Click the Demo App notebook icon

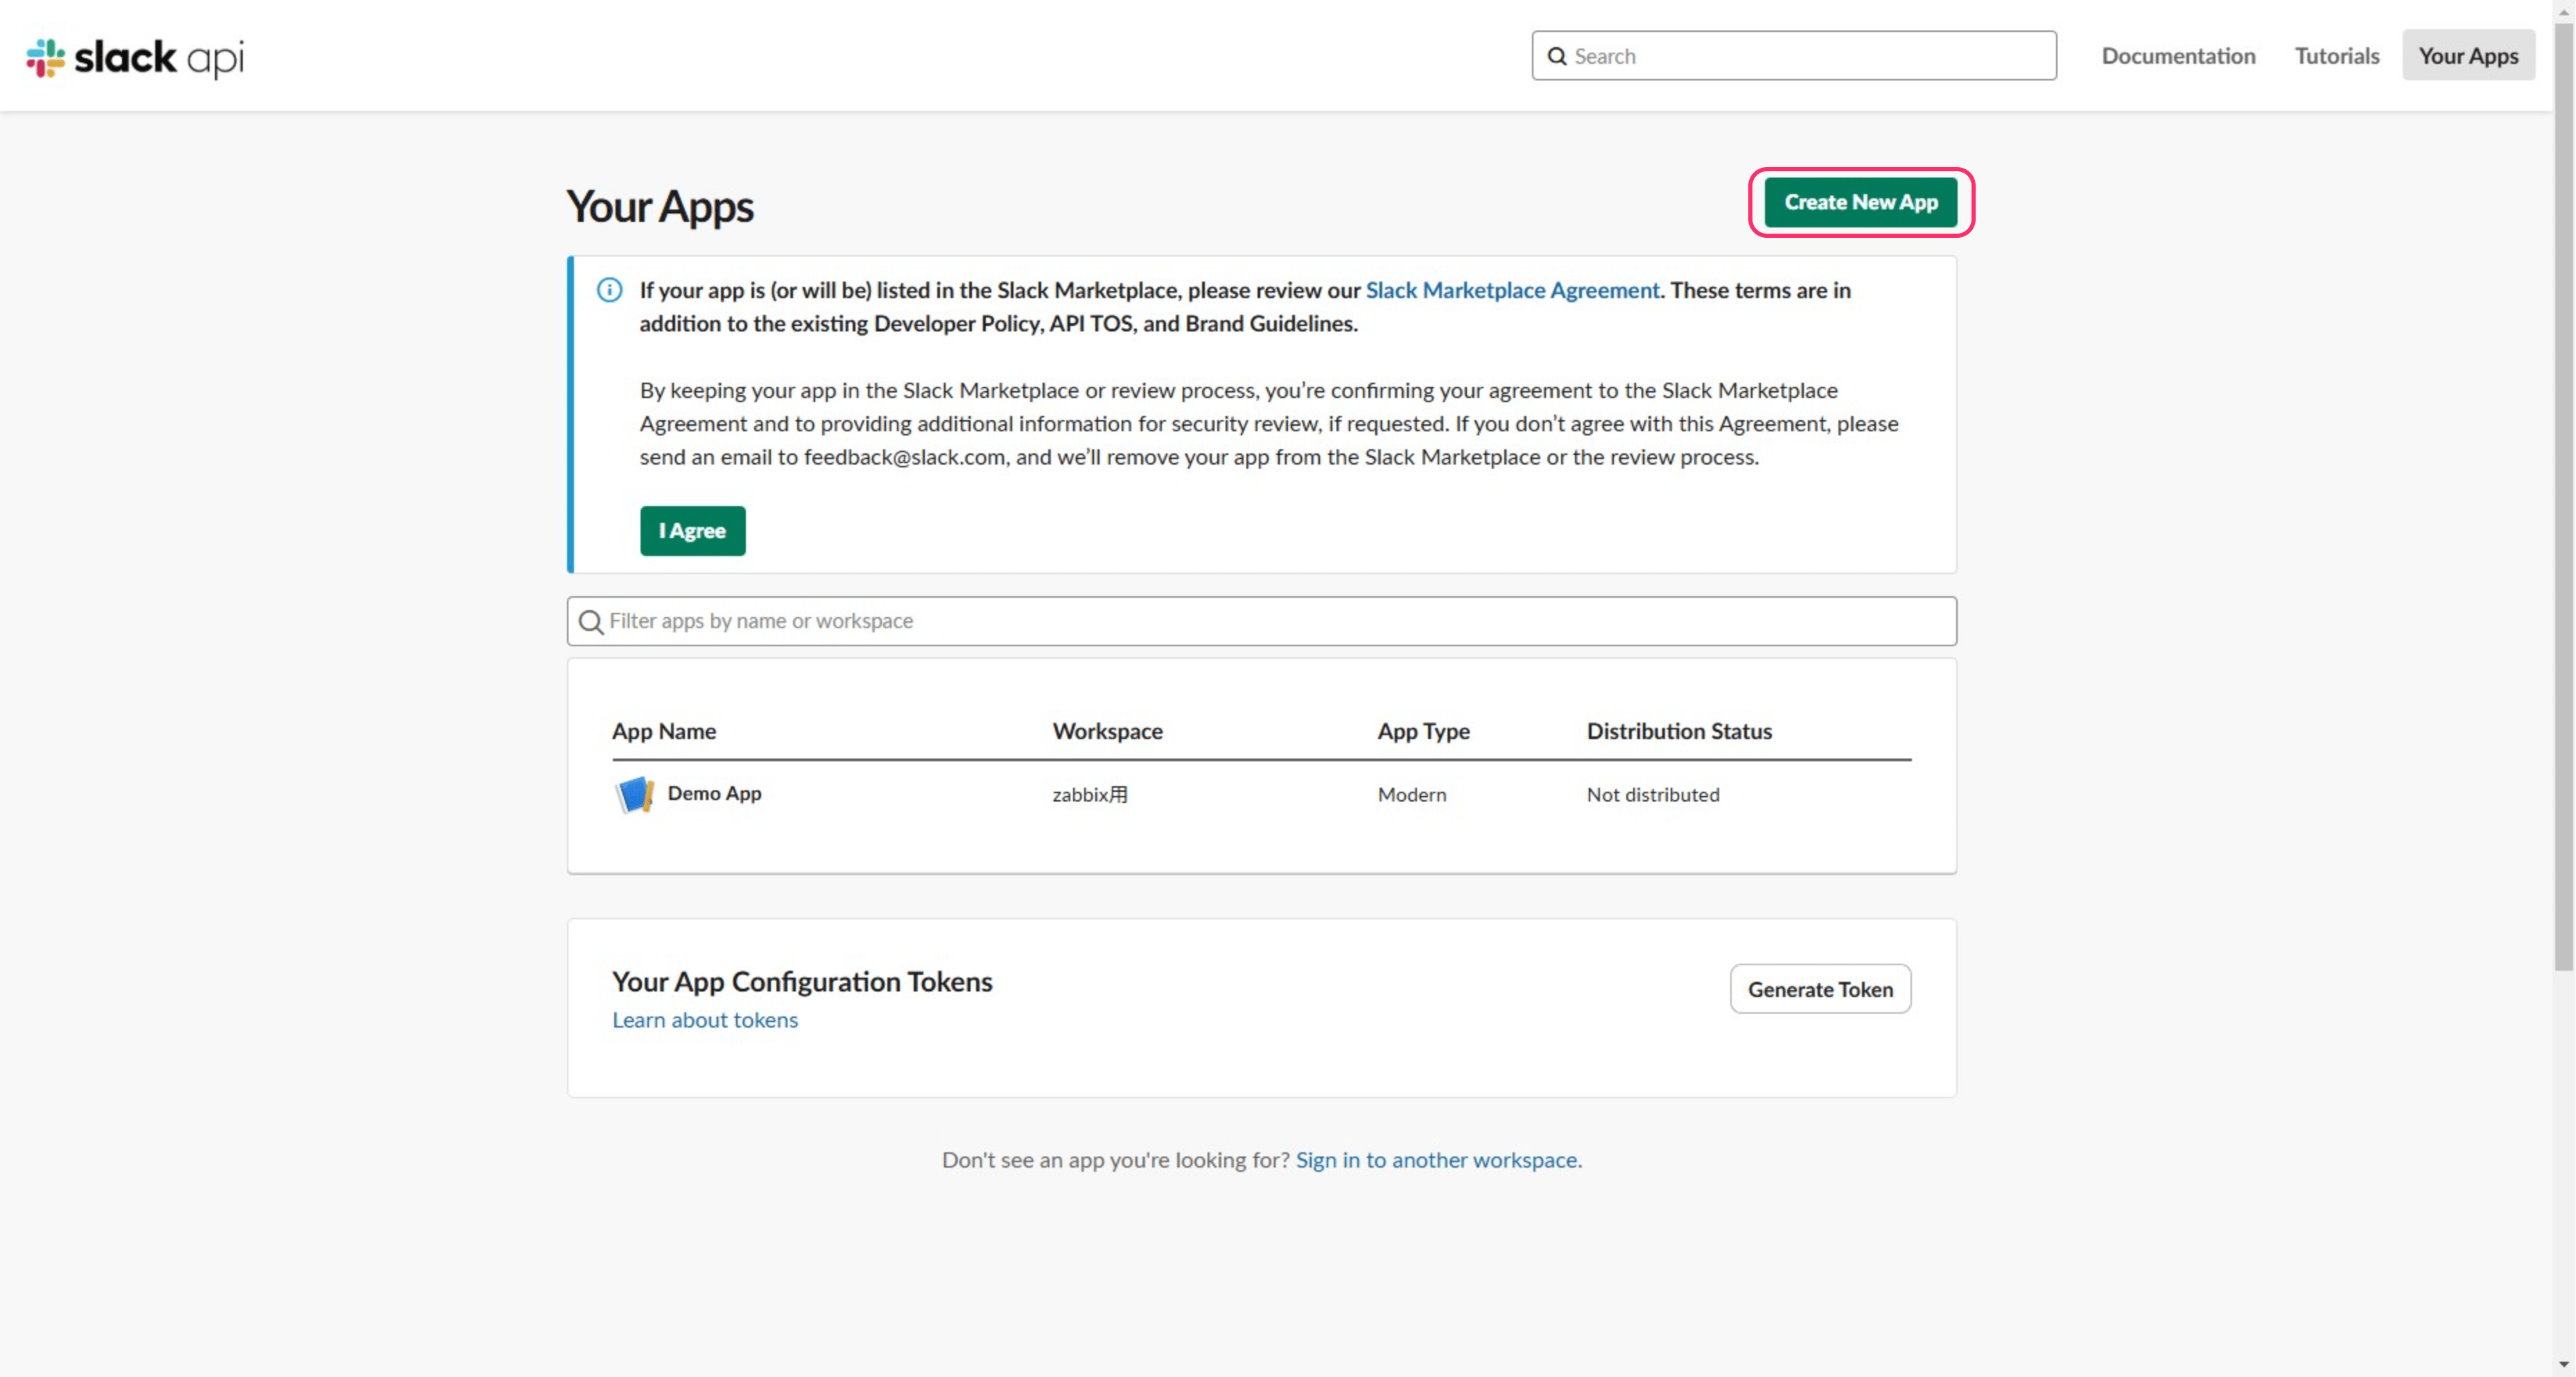(x=634, y=794)
